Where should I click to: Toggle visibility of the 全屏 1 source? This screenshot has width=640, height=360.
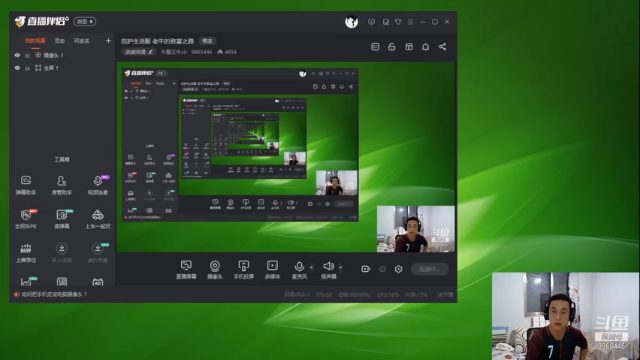[17, 68]
